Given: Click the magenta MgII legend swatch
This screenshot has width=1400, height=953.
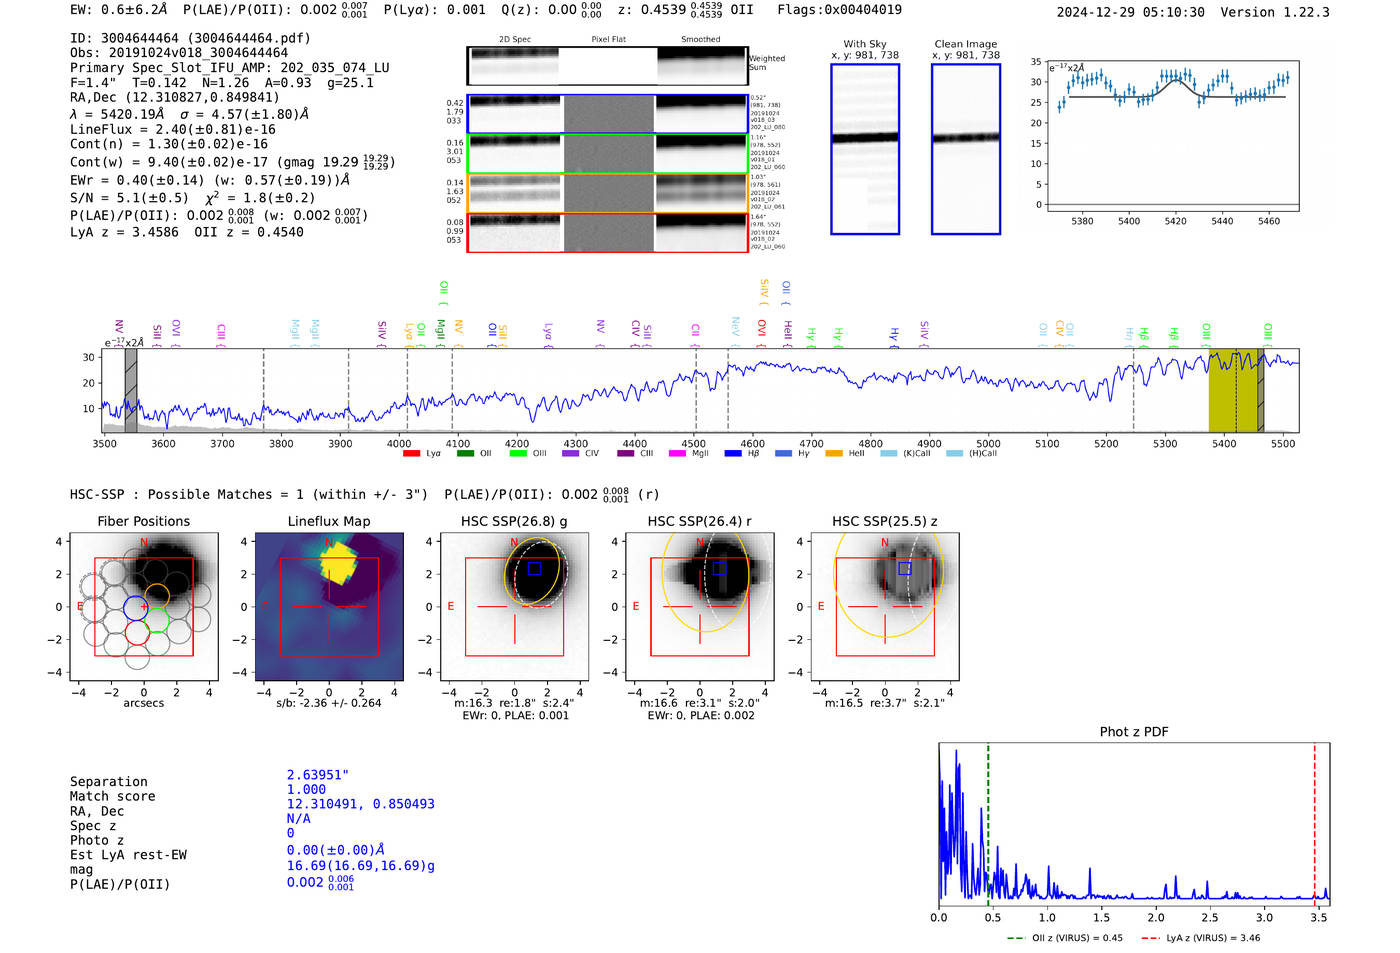Looking at the screenshot, I should click(677, 454).
